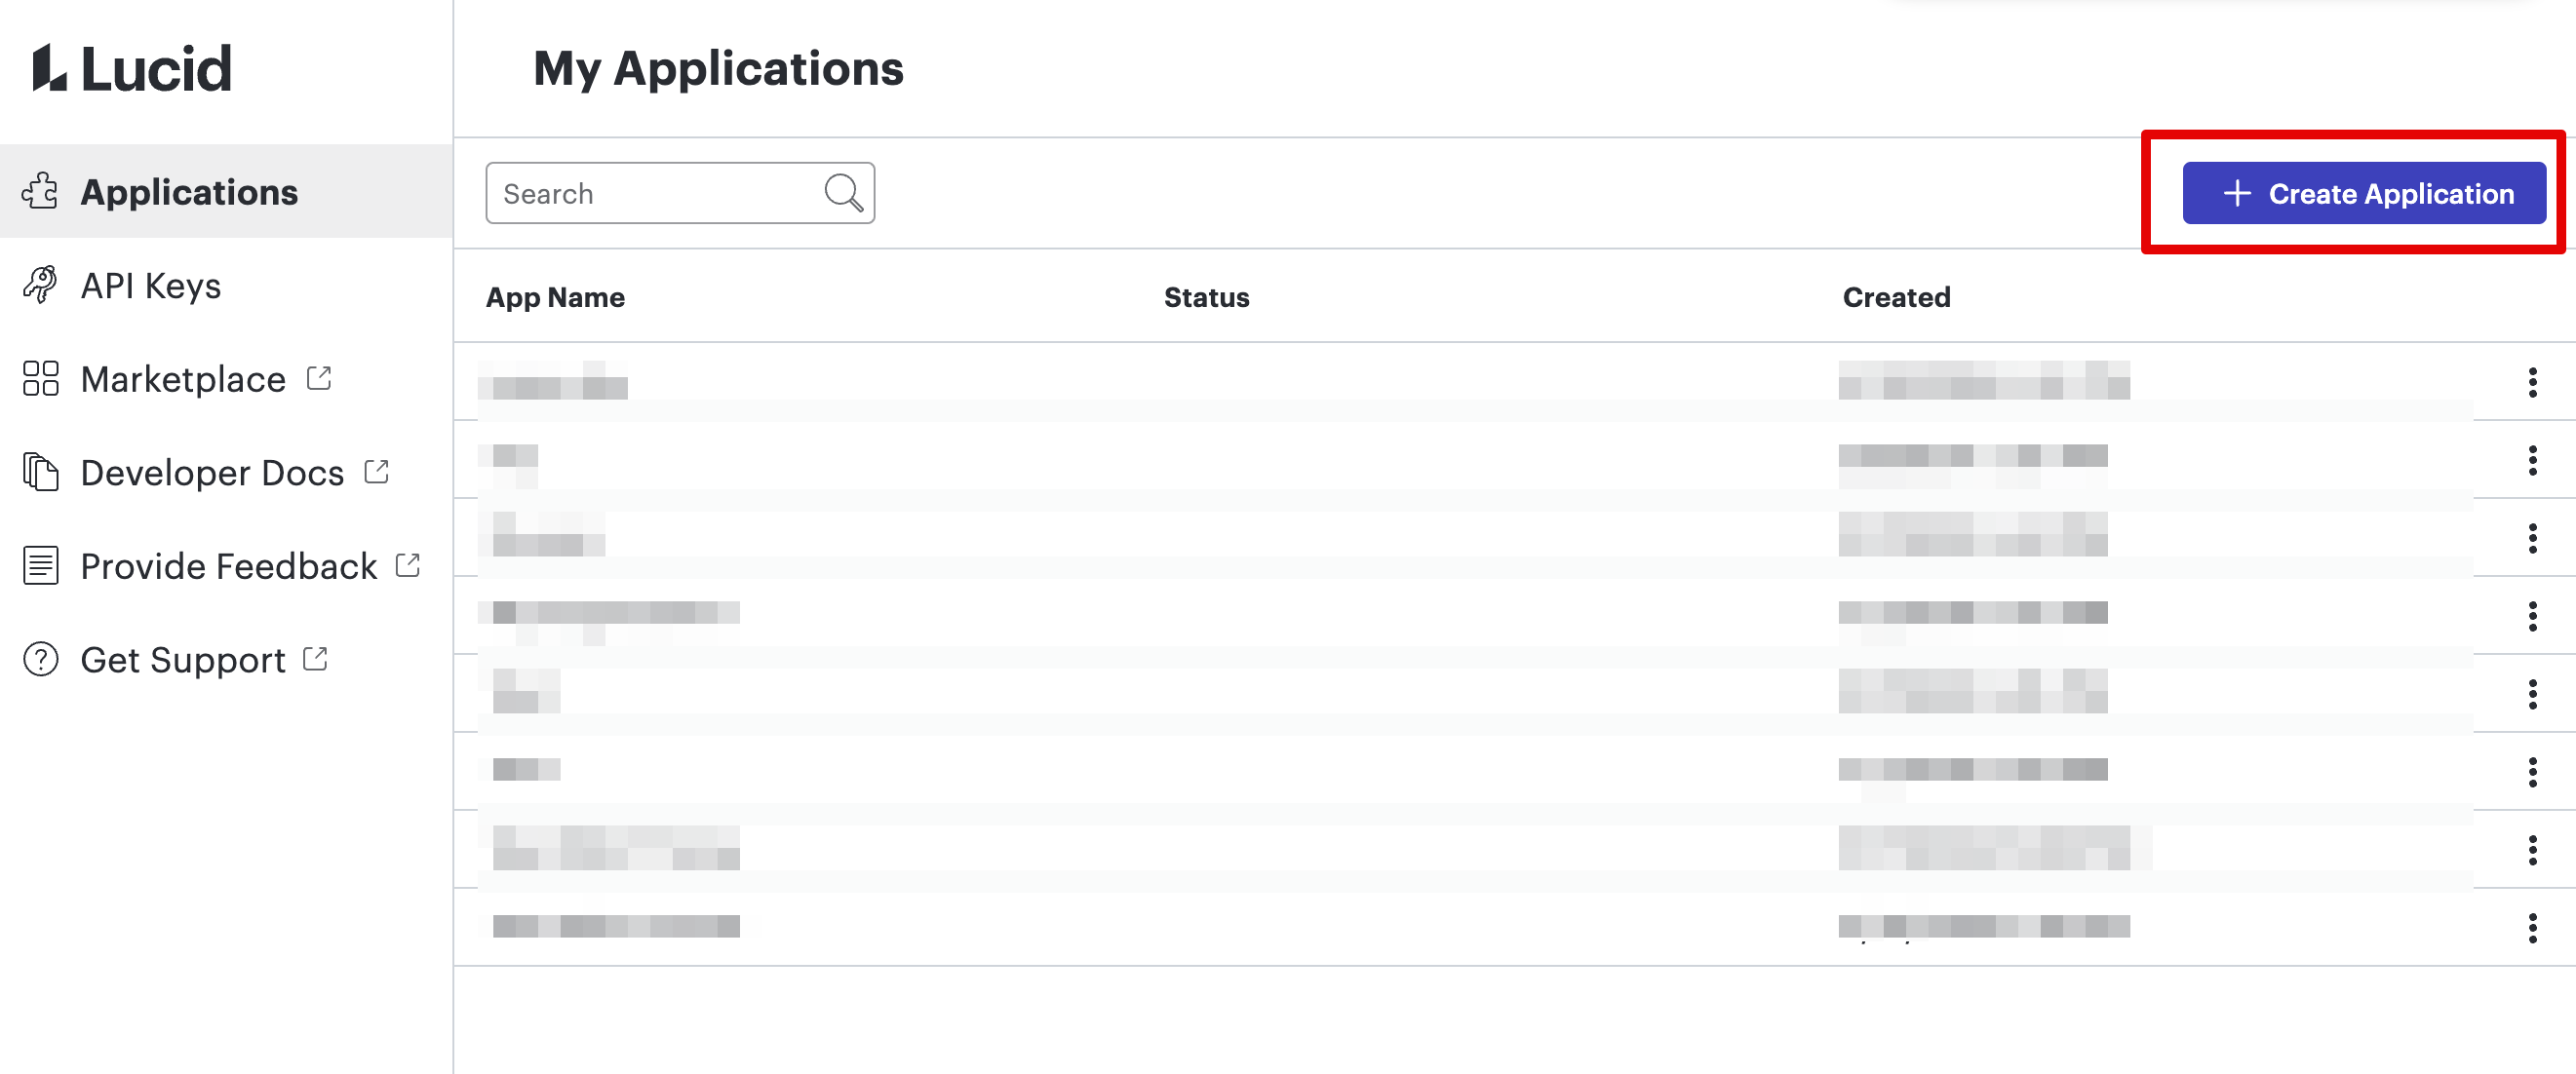
Task: Click the Marketplace grid icon
Action: coord(40,379)
